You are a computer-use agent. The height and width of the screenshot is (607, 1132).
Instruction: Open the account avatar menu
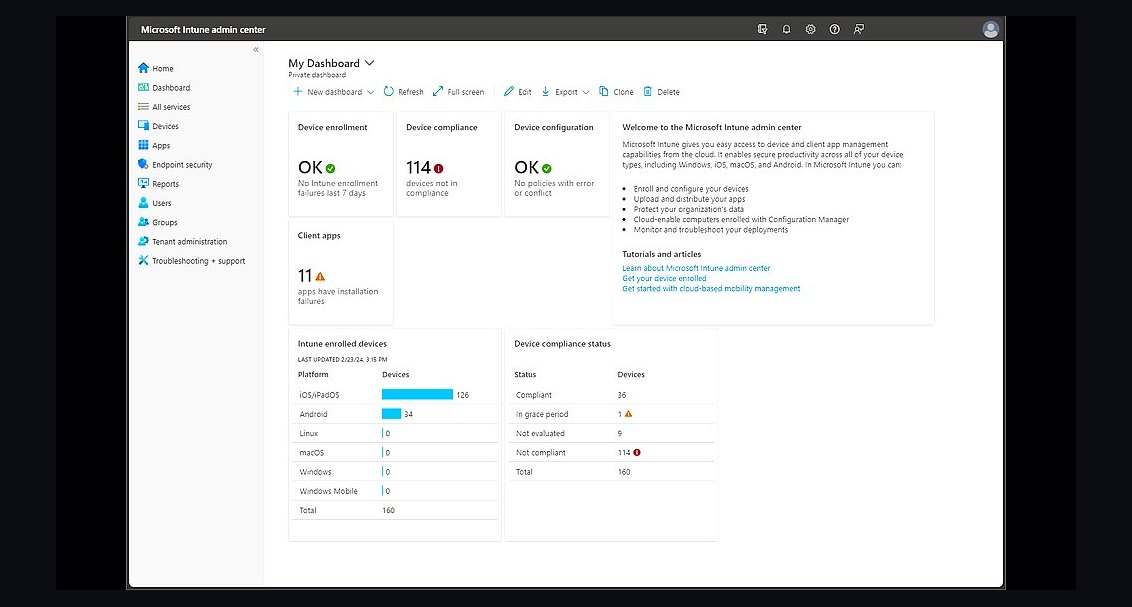990,30
